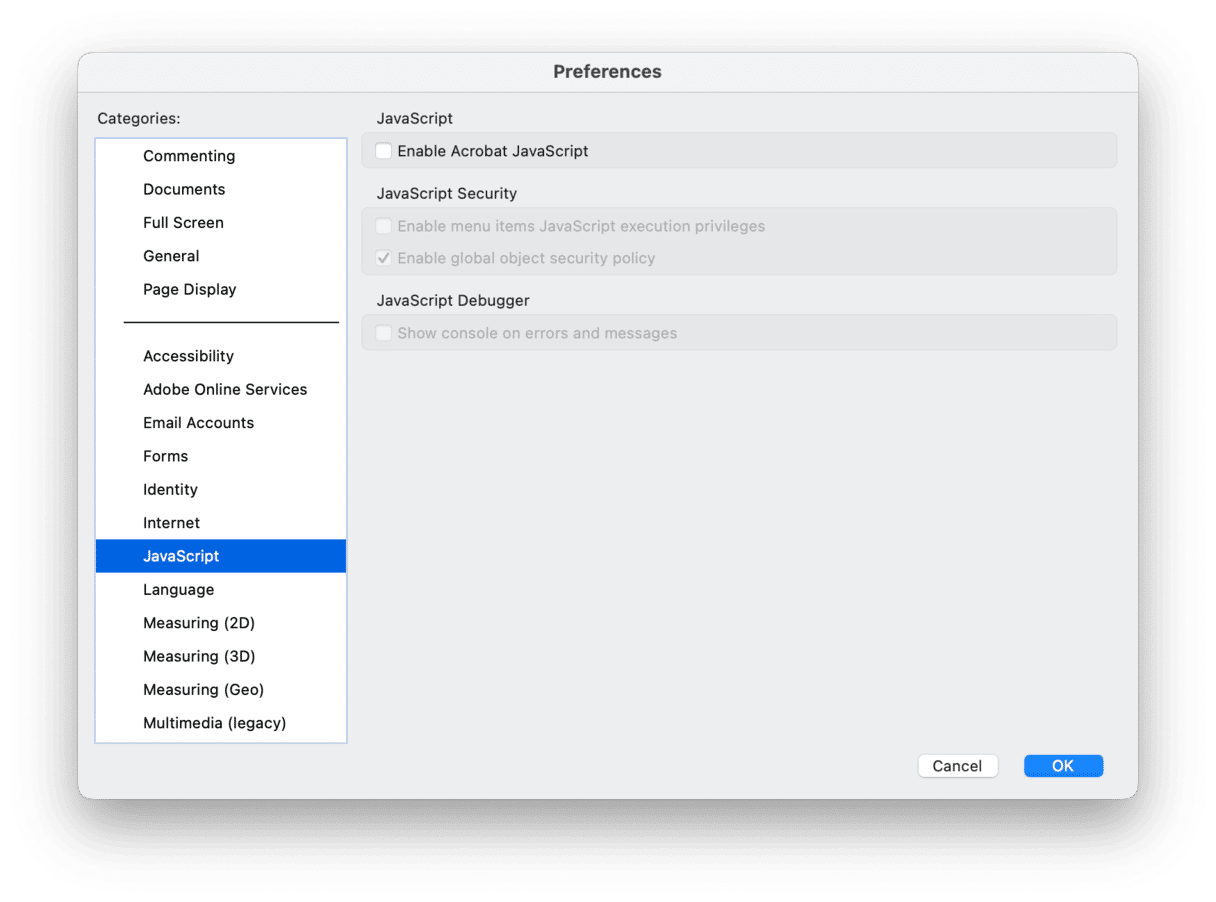1216x902 pixels.
Task: Choose Full Screen in categories list
Action: 183,223
